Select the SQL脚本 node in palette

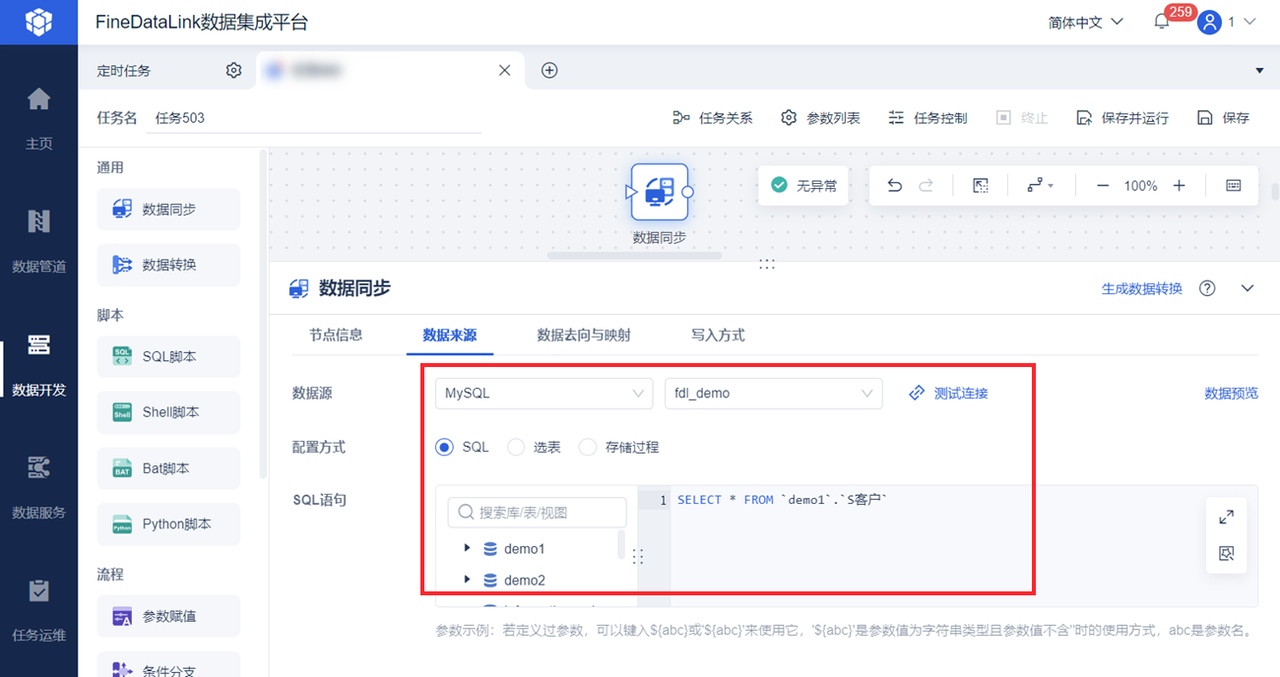[x=168, y=356]
